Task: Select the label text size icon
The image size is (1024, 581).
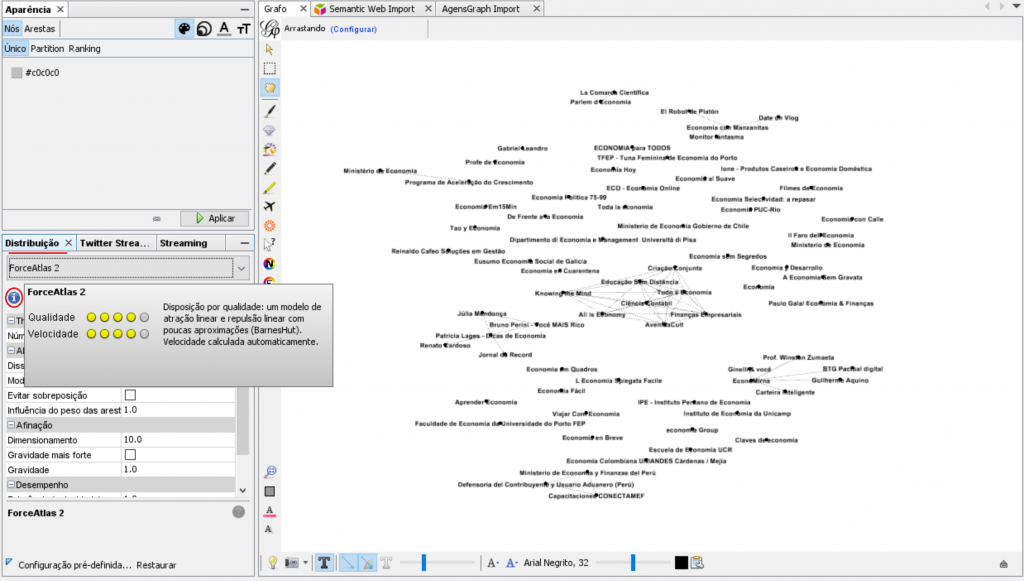Action: tap(244, 29)
